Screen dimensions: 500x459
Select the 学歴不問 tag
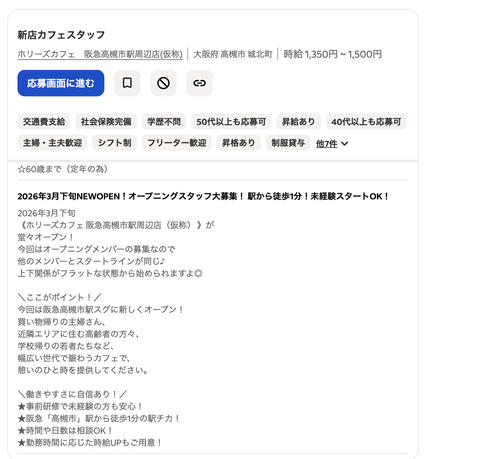coord(164,122)
